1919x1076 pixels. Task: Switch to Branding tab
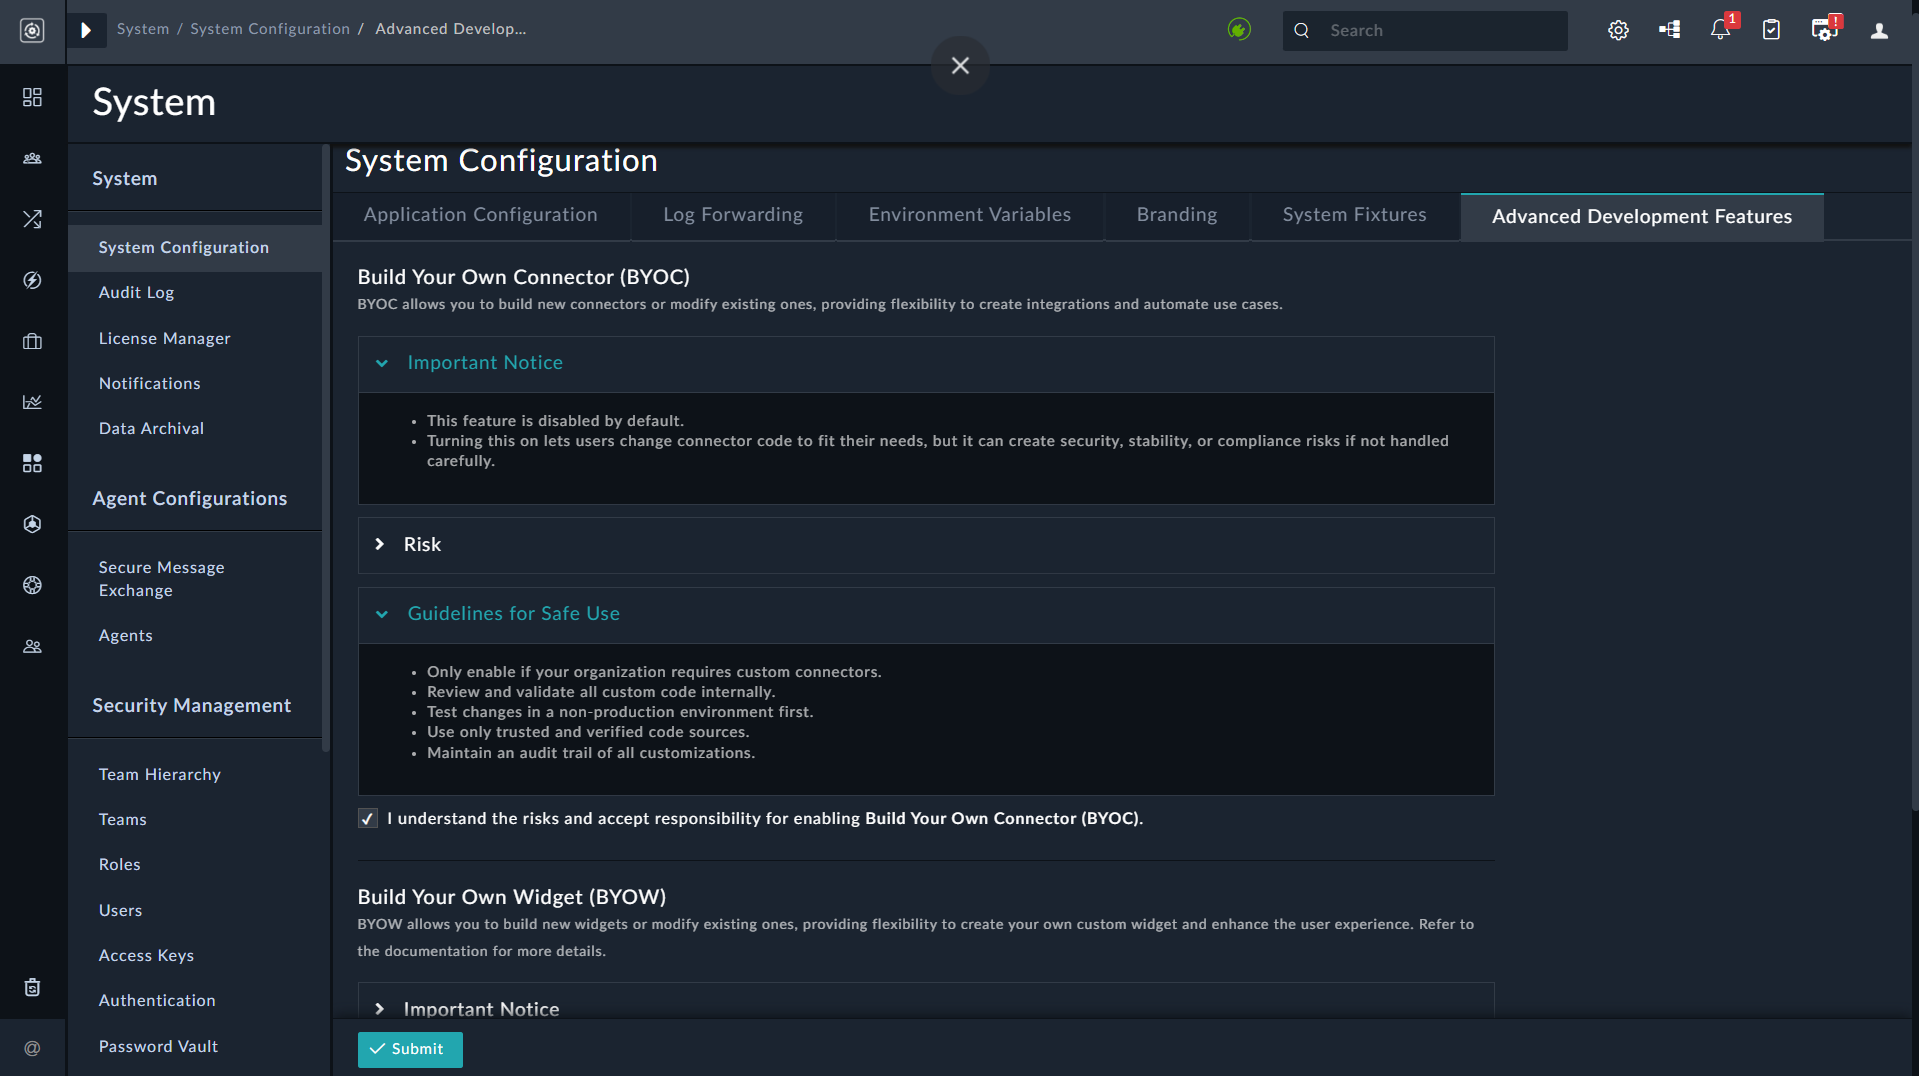[x=1177, y=215]
